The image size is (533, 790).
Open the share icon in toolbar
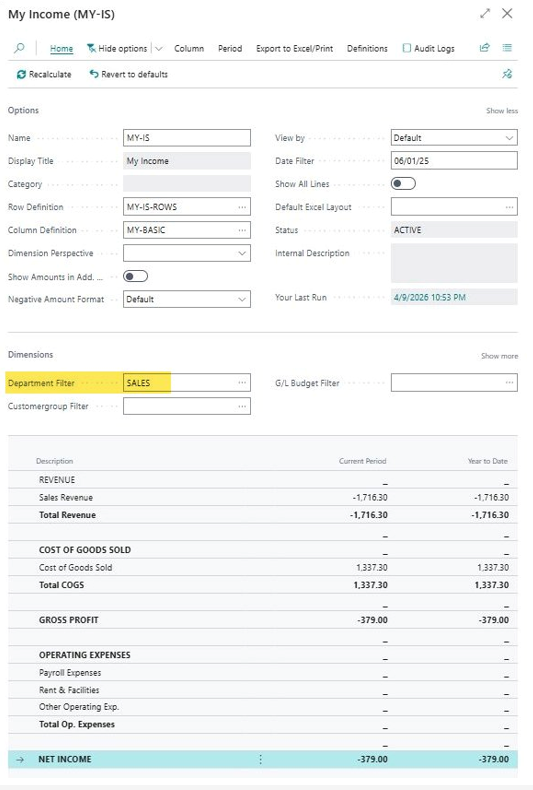[485, 48]
